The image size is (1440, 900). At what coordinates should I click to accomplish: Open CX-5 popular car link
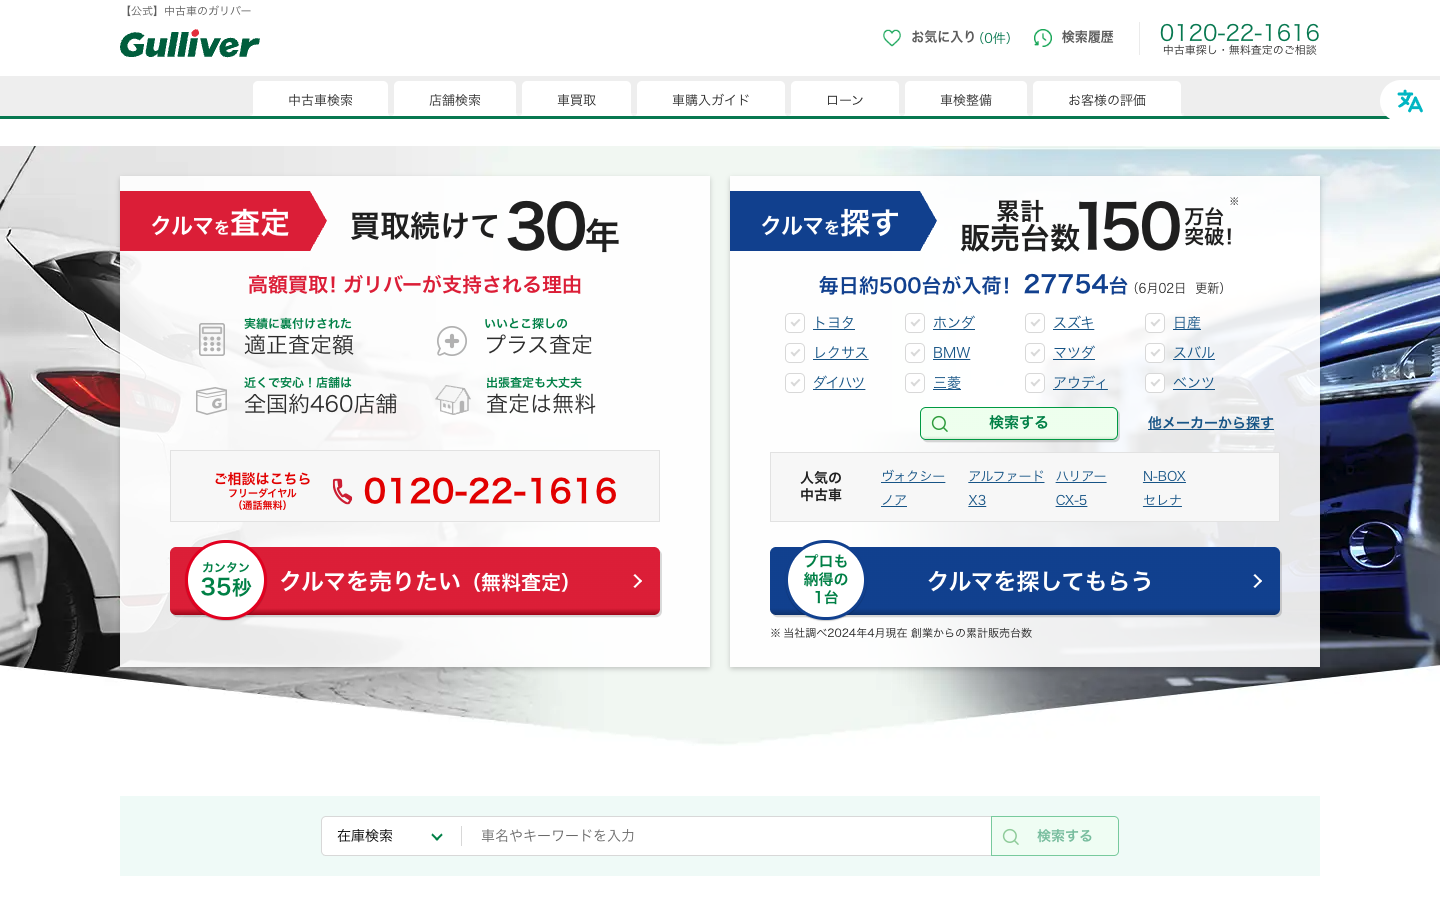coord(1071,500)
